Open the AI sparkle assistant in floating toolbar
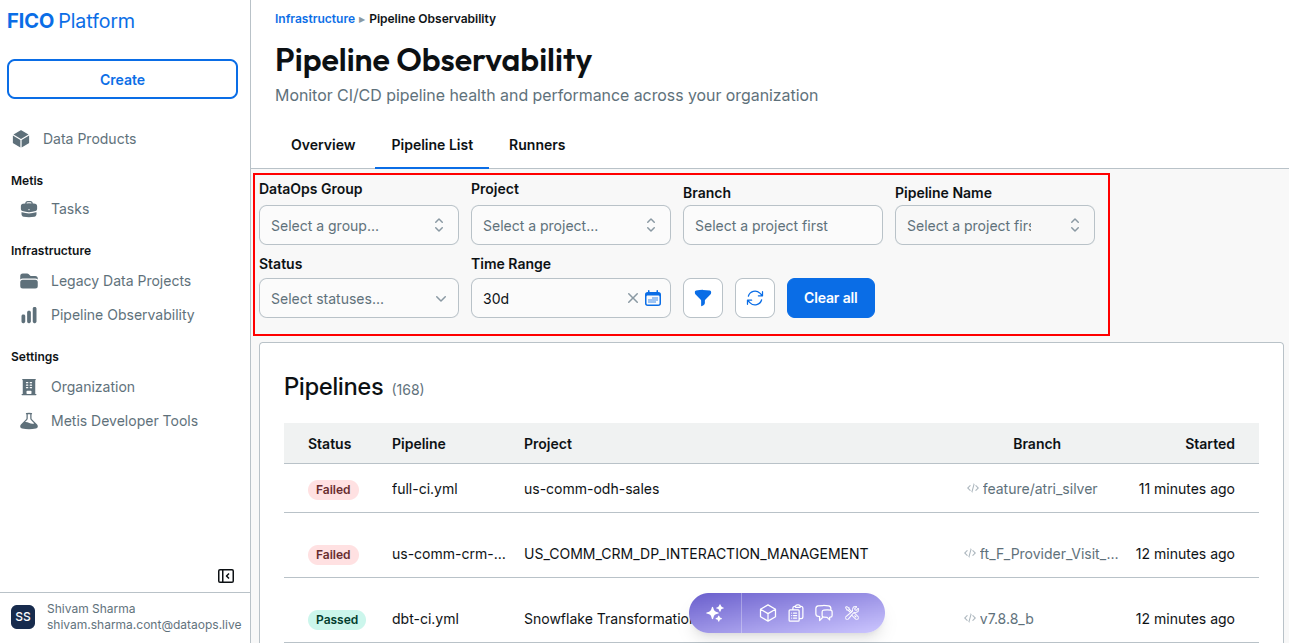Viewport: 1289px width, 643px height. (x=715, y=613)
